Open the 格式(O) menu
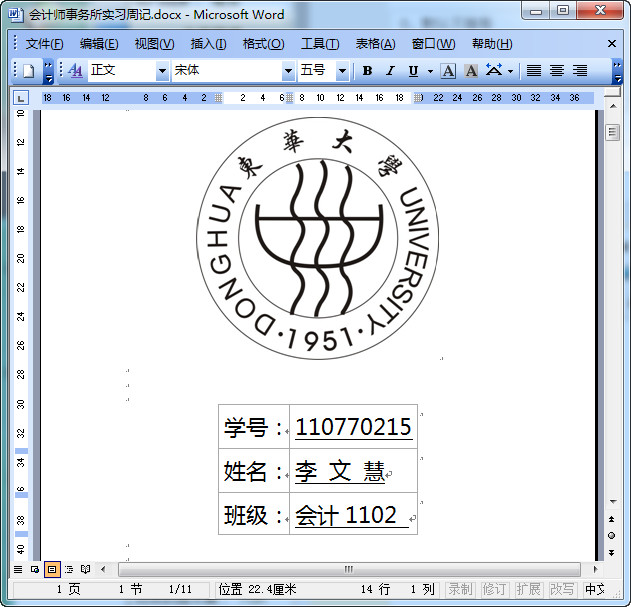 pos(264,44)
